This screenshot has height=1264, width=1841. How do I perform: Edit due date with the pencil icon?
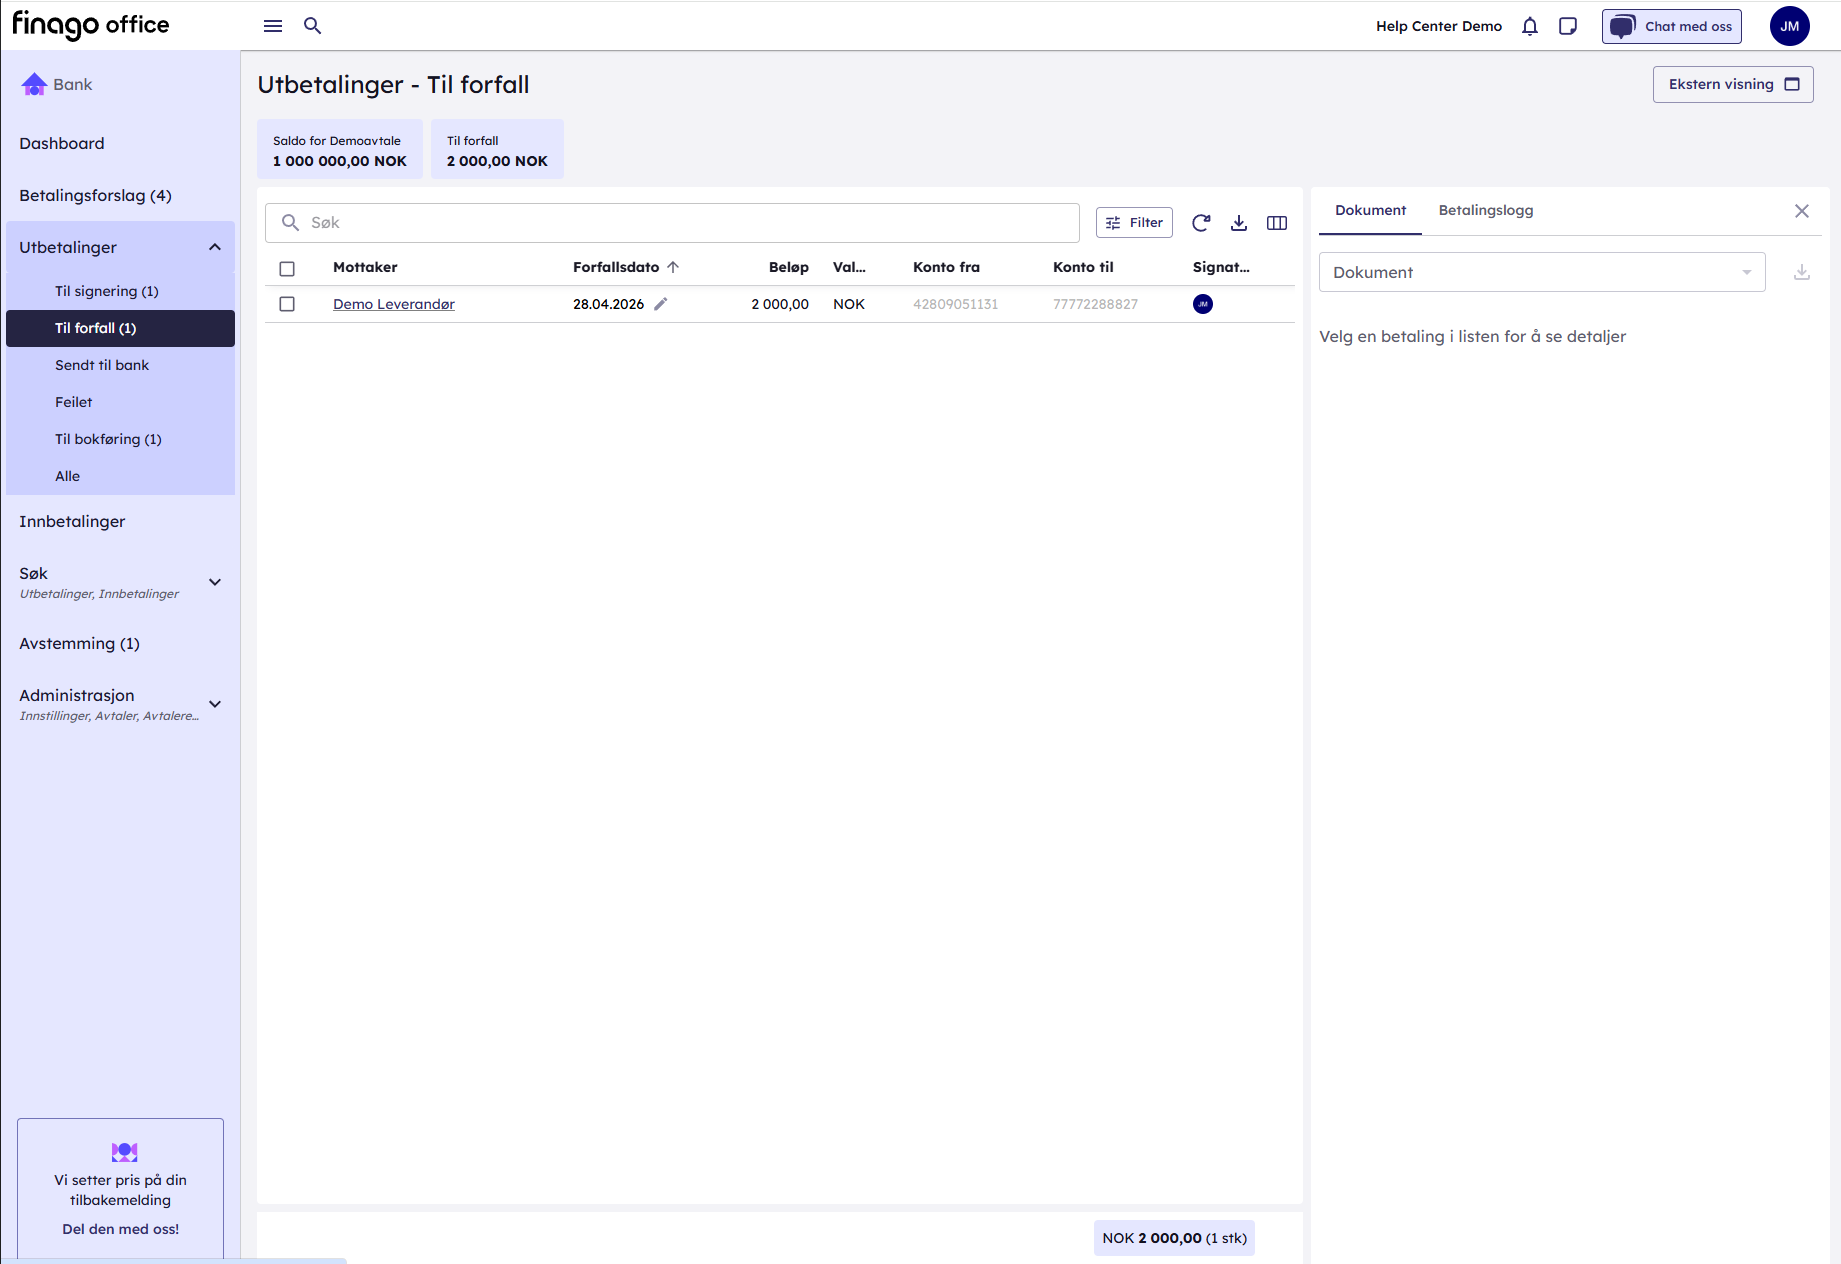point(661,304)
